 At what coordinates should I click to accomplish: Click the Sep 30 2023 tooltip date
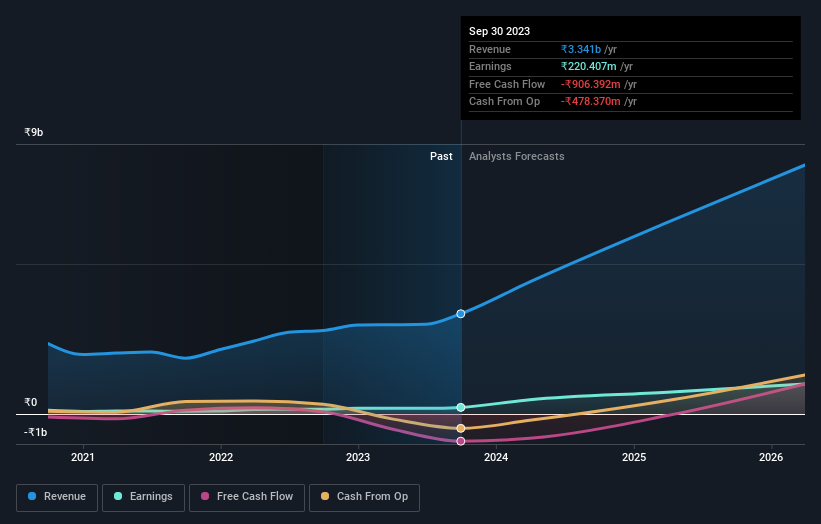500,31
